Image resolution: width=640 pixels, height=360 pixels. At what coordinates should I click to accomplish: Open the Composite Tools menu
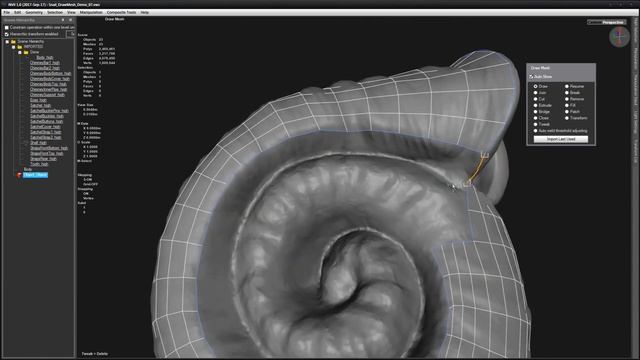pos(121,12)
